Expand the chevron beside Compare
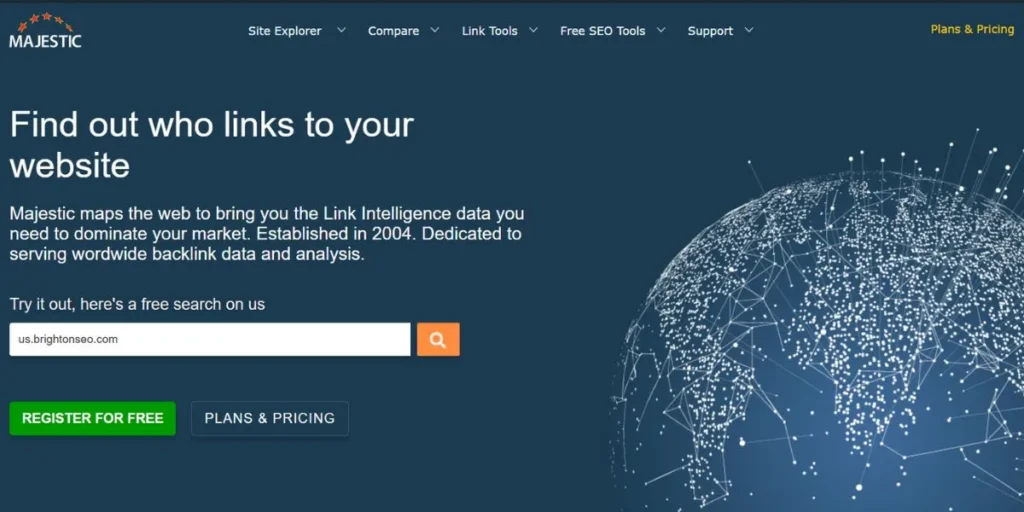1024x512 pixels. pos(435,30)
